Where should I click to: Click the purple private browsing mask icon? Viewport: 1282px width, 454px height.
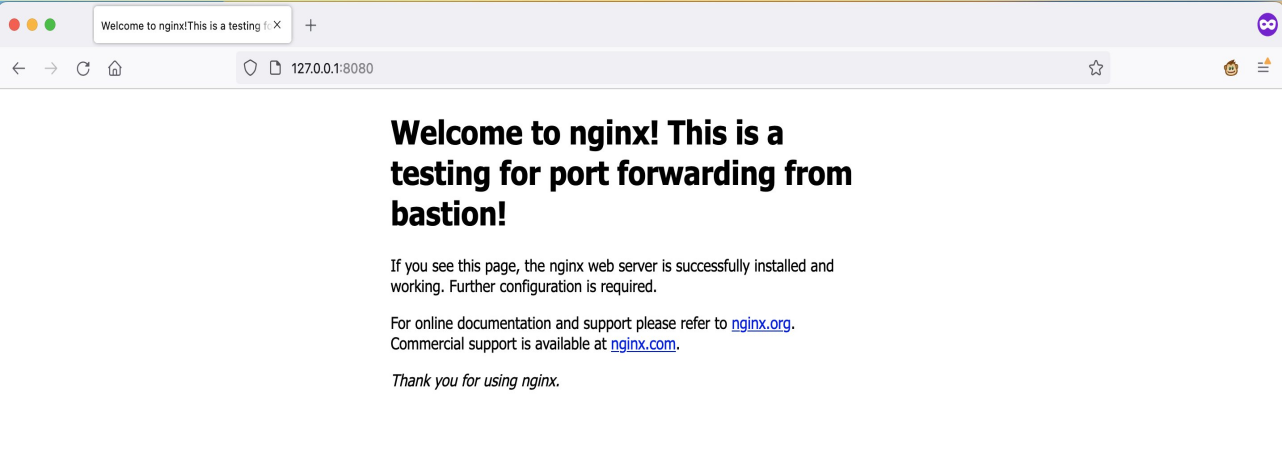[x=1267, y=25]
